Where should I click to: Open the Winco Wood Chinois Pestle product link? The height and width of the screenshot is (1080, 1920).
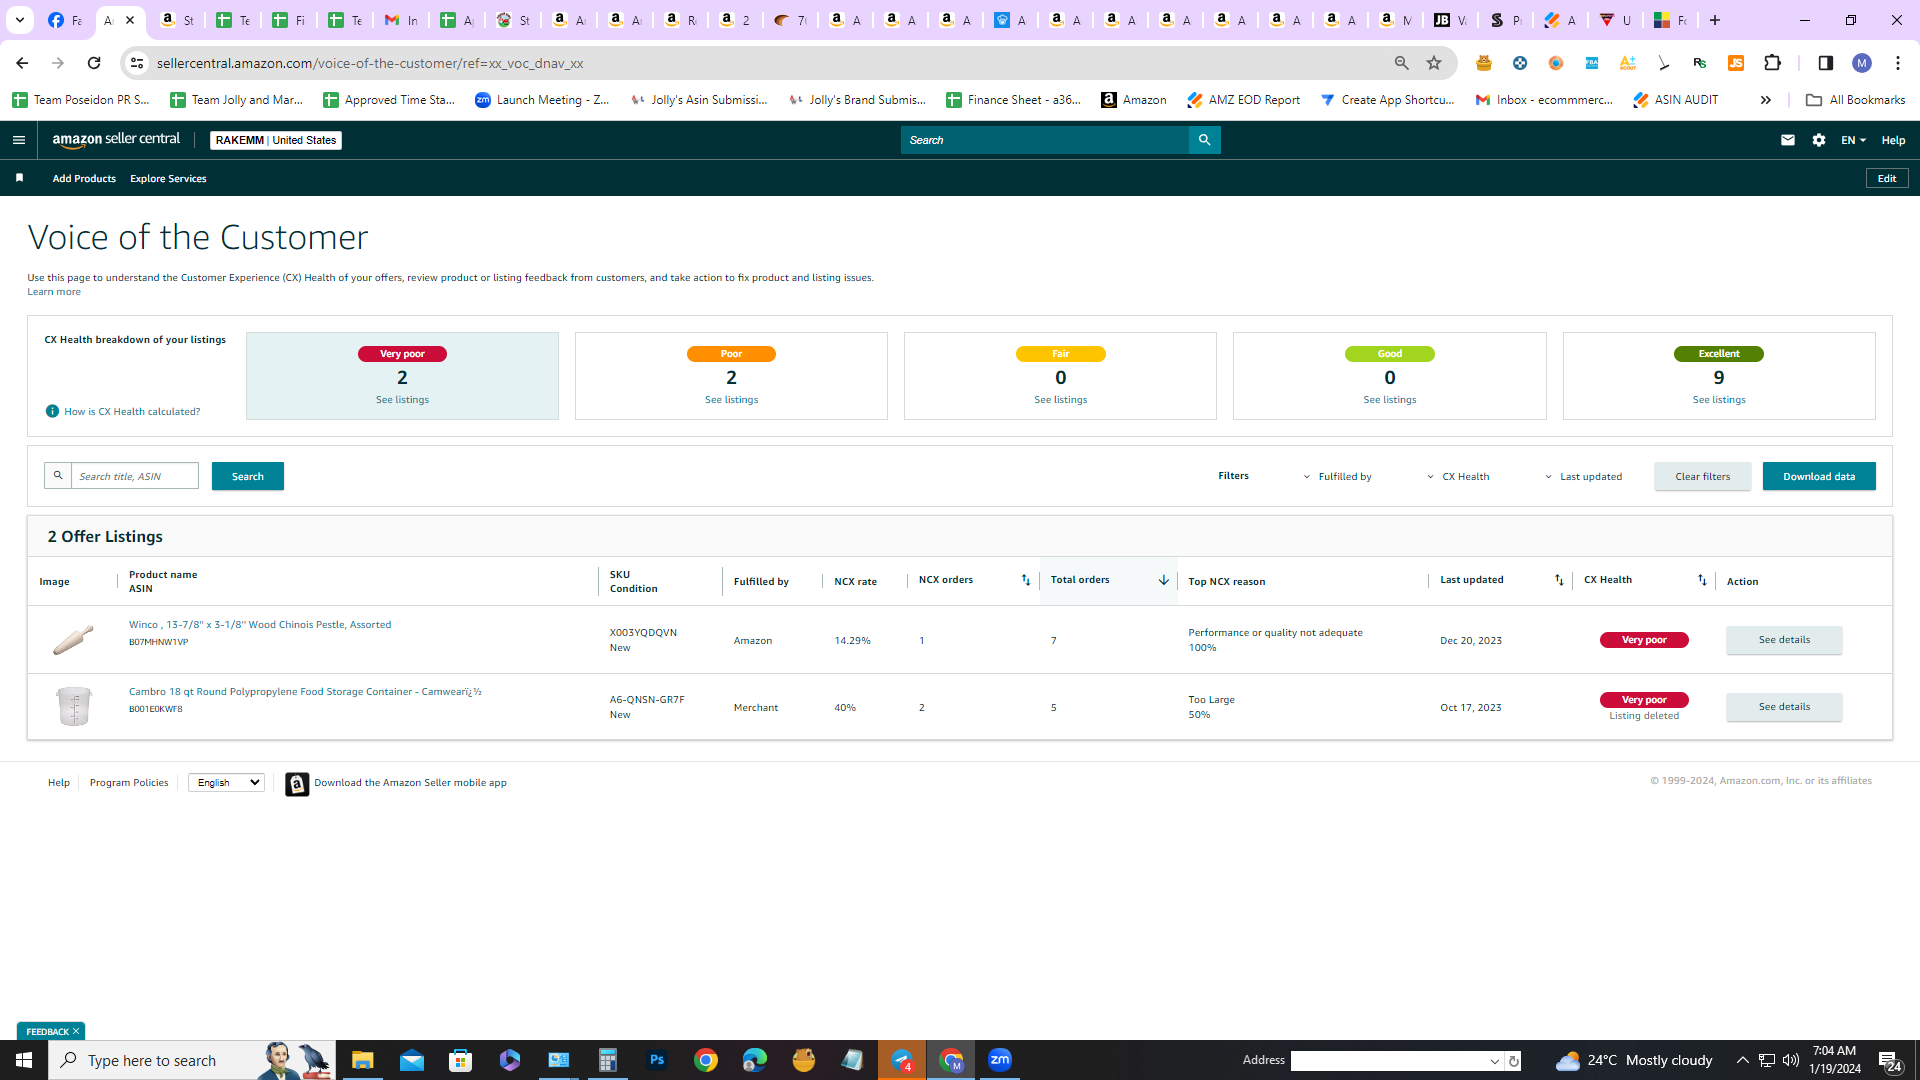point(260,625)
